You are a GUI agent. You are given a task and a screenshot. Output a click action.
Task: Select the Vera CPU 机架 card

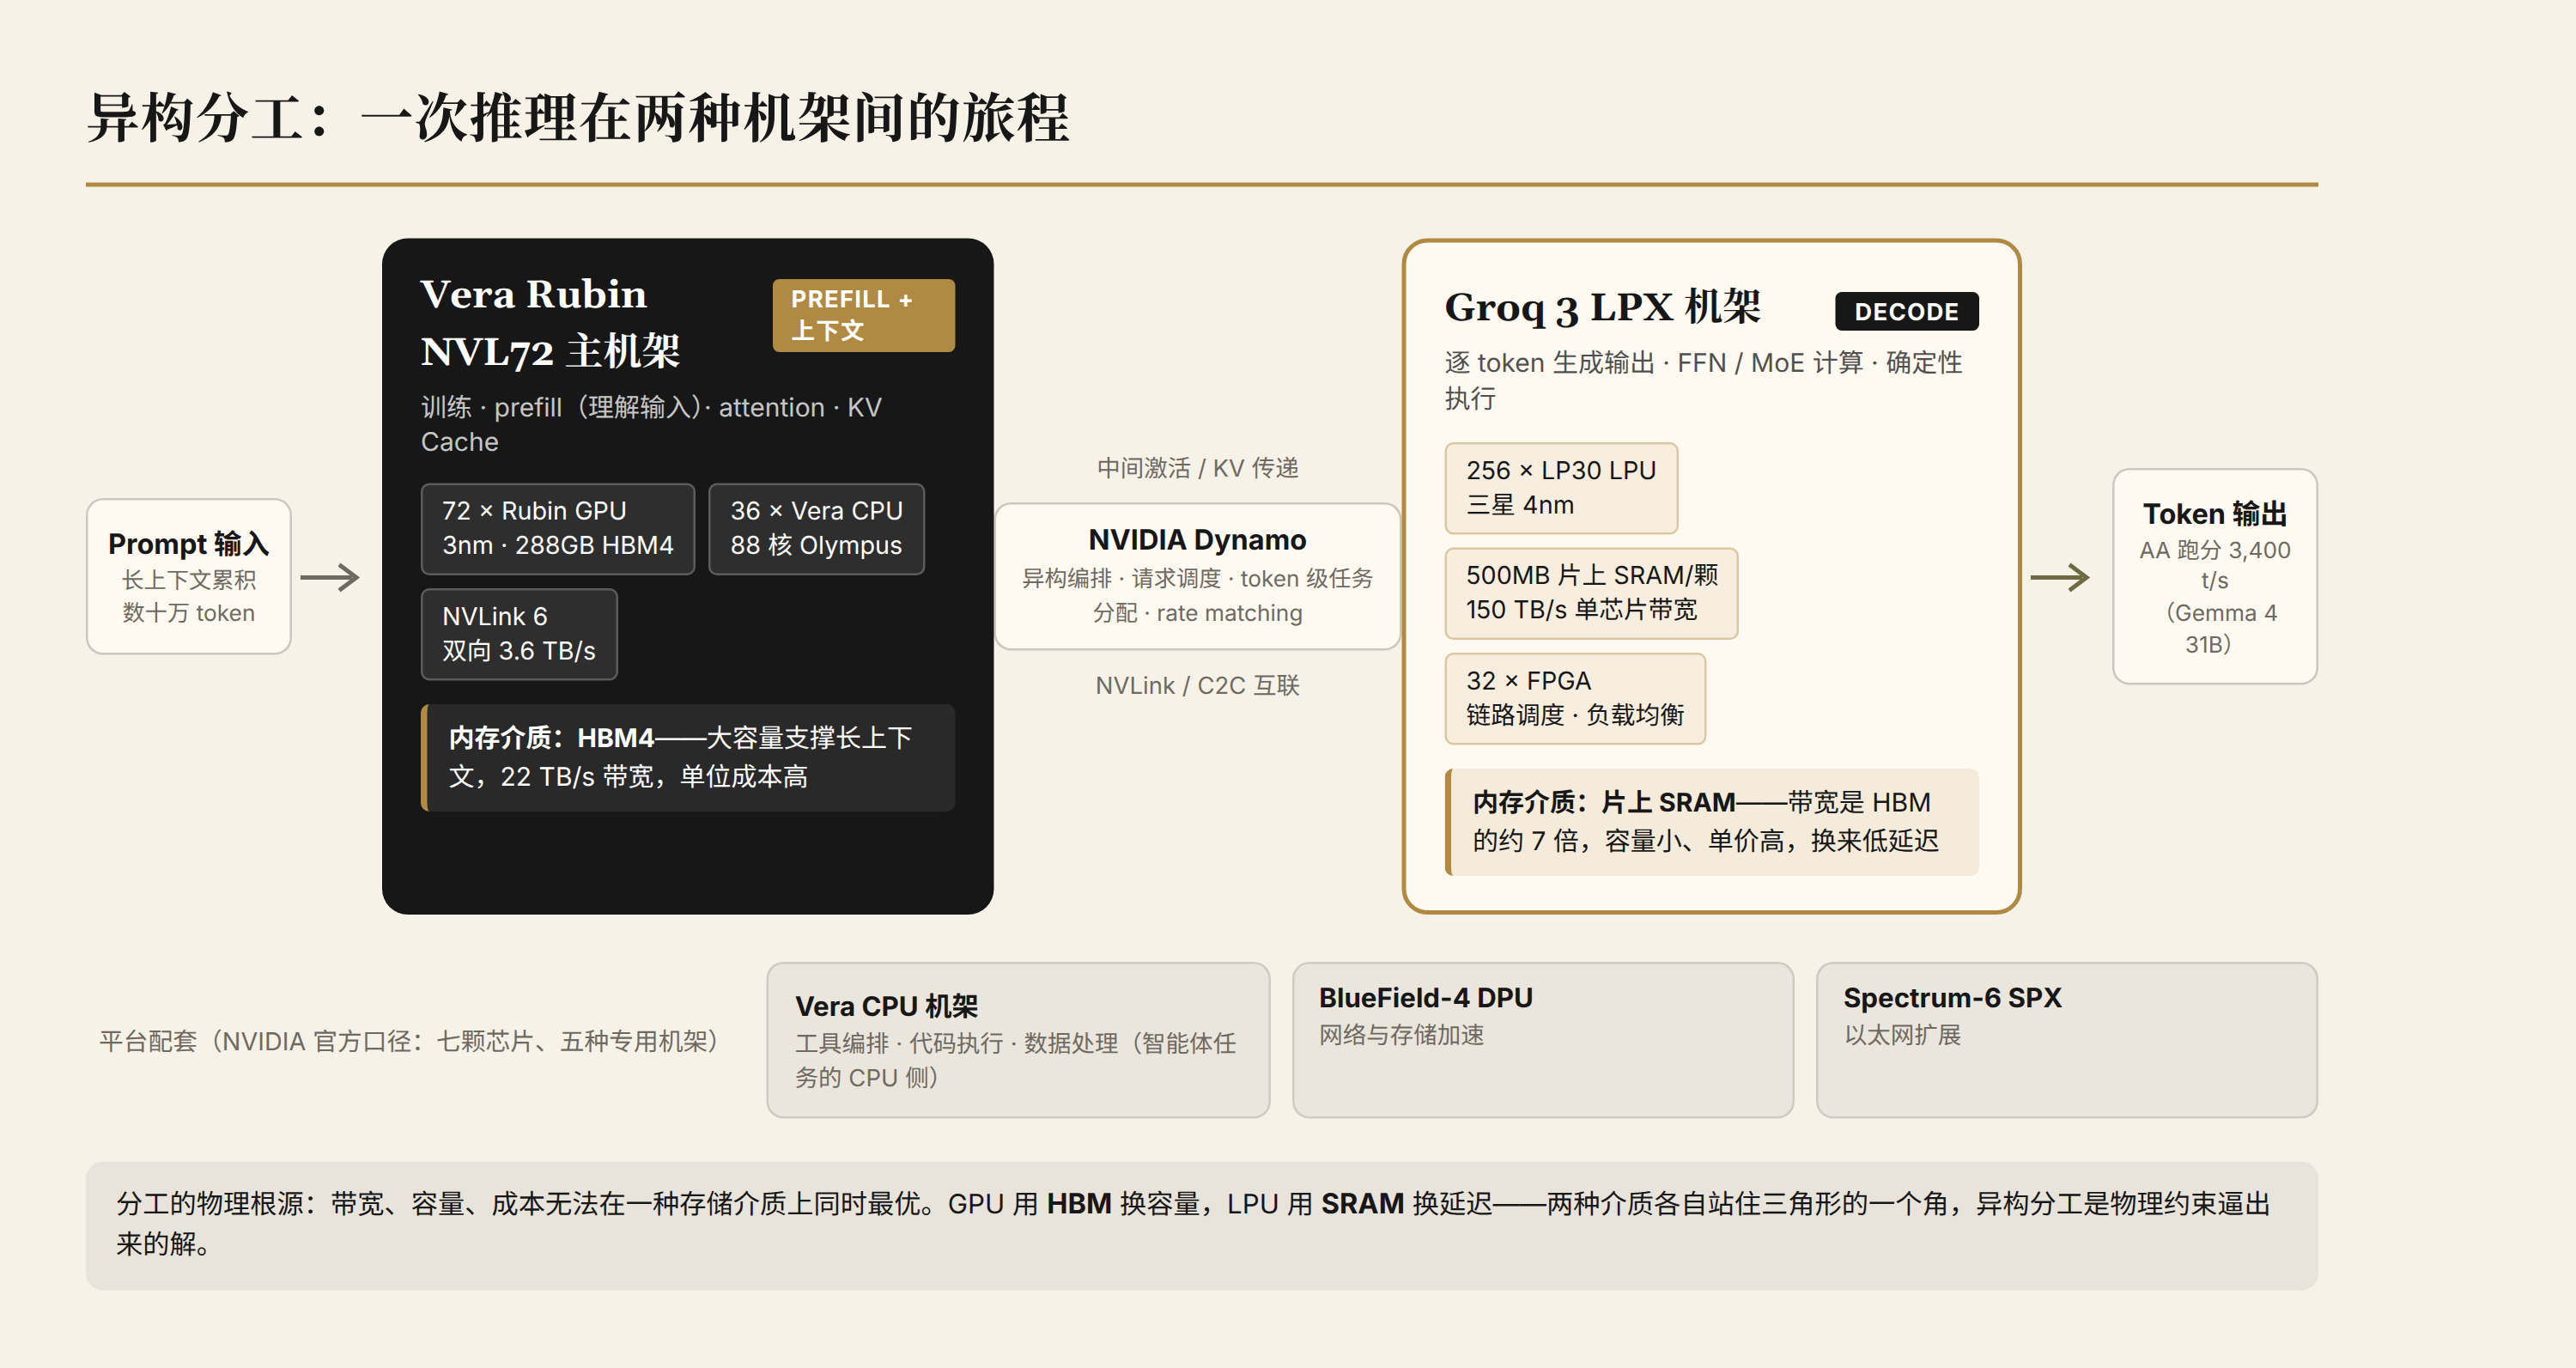click(x=1018, y=1040)
